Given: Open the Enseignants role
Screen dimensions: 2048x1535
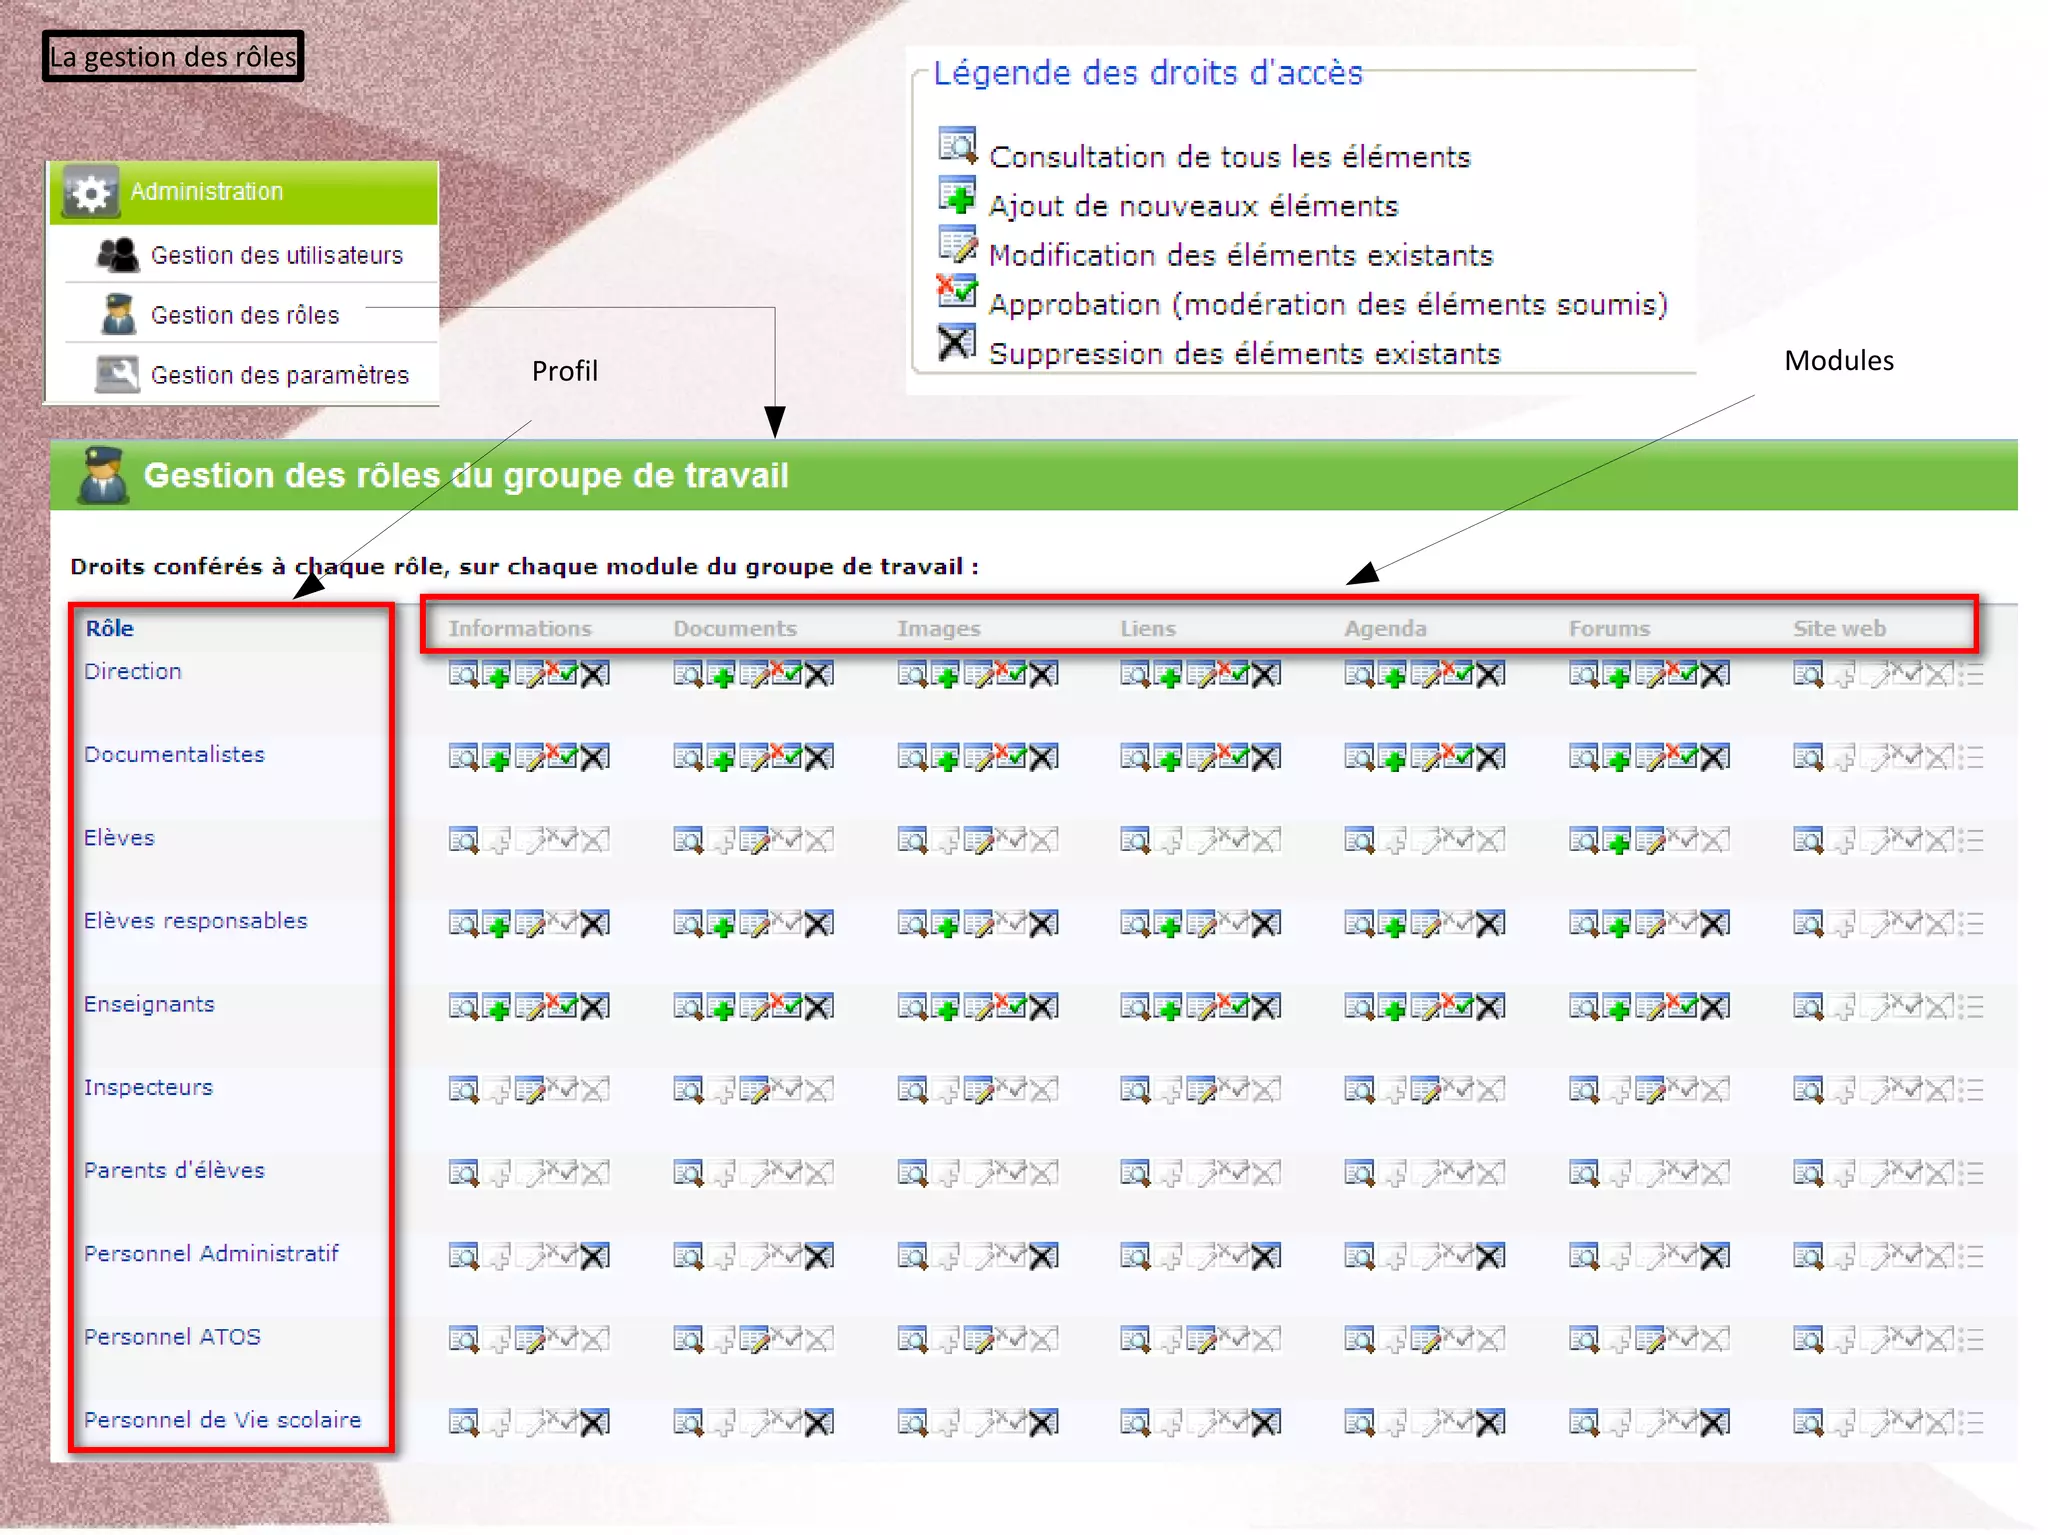Looking at the screenshot, I should coord(149,1004).
